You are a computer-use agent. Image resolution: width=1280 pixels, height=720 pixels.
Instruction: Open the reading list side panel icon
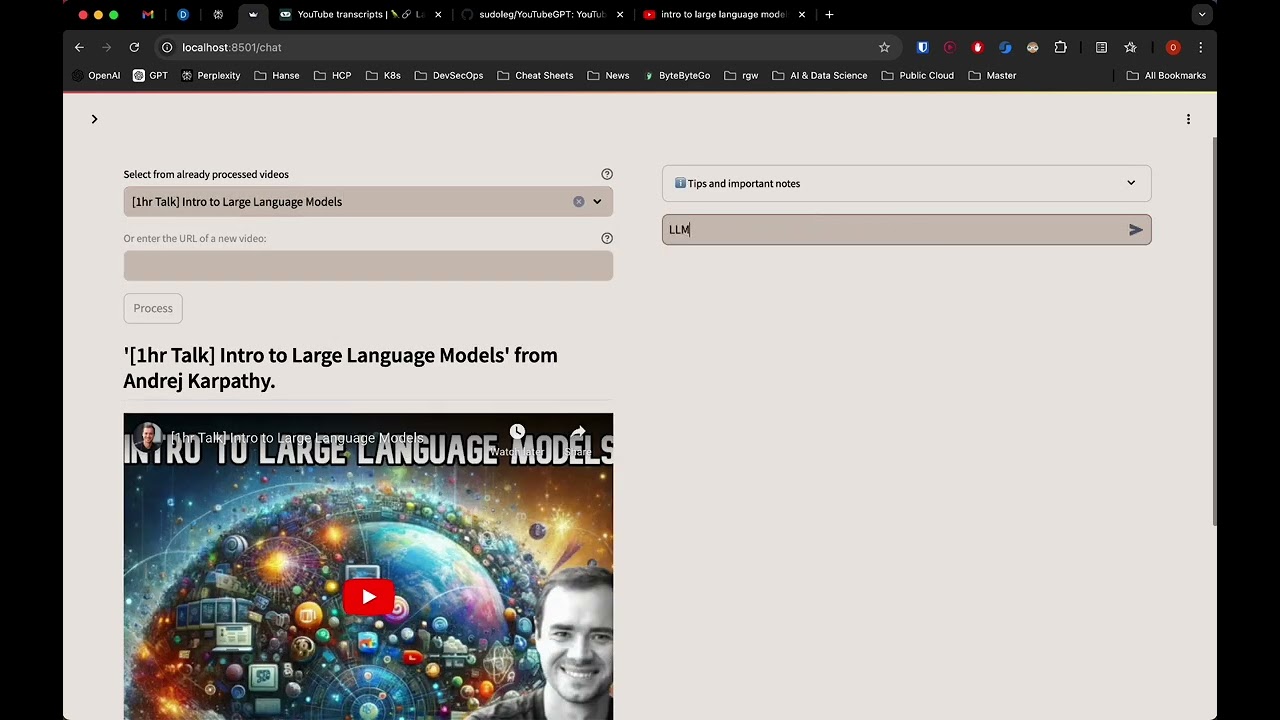(x=1101, y=47)
